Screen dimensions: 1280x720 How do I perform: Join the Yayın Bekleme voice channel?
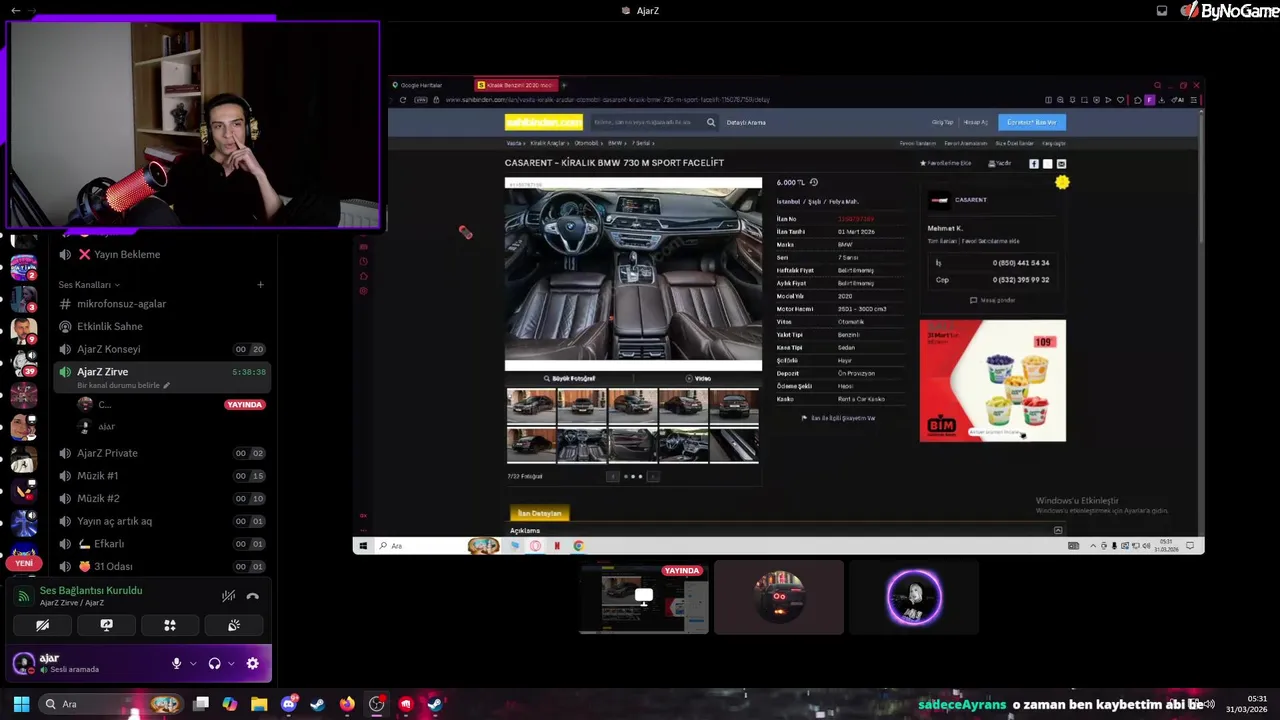(162, 254)
